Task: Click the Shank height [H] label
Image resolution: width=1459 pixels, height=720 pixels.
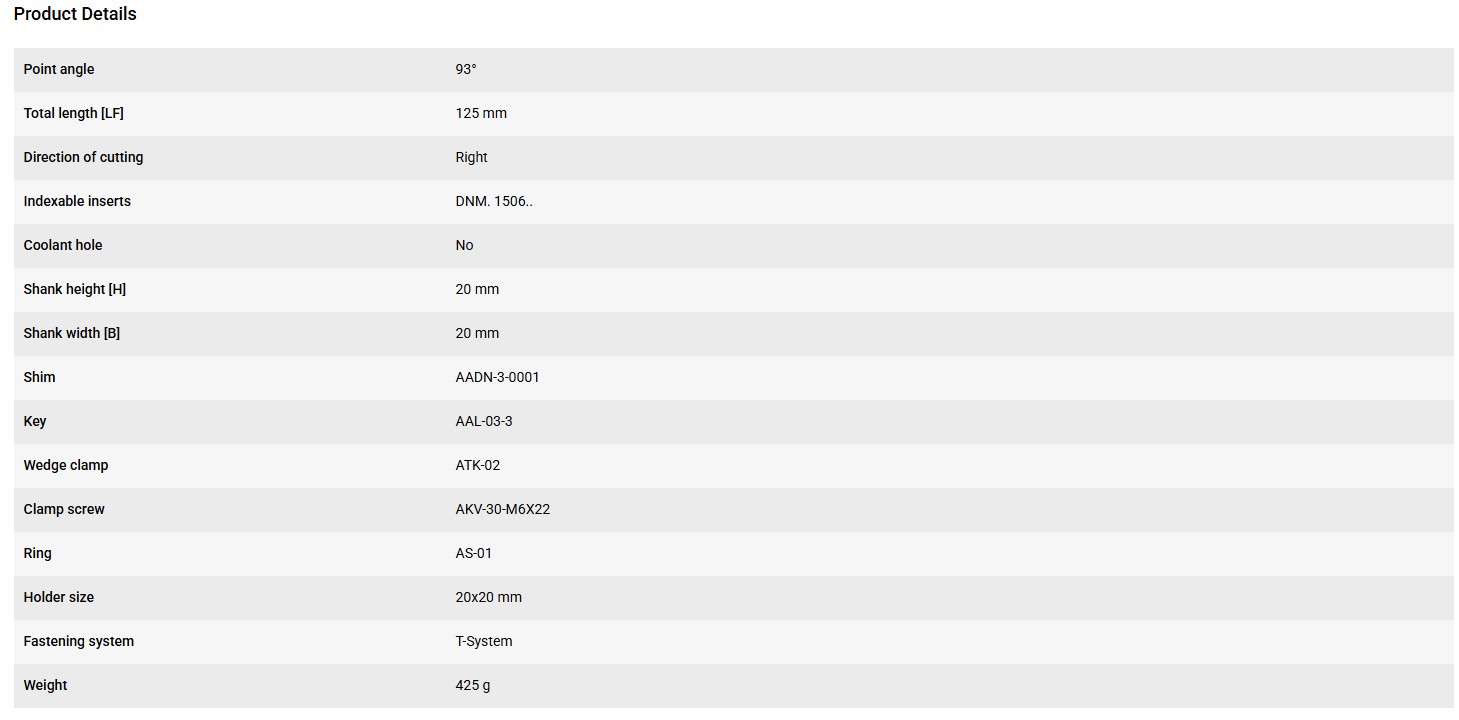Action: pyautogui.click(x=75, y=289)
